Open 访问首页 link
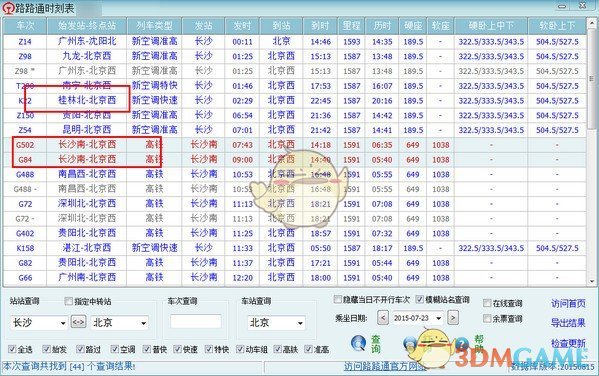 (x=568, y=303)
